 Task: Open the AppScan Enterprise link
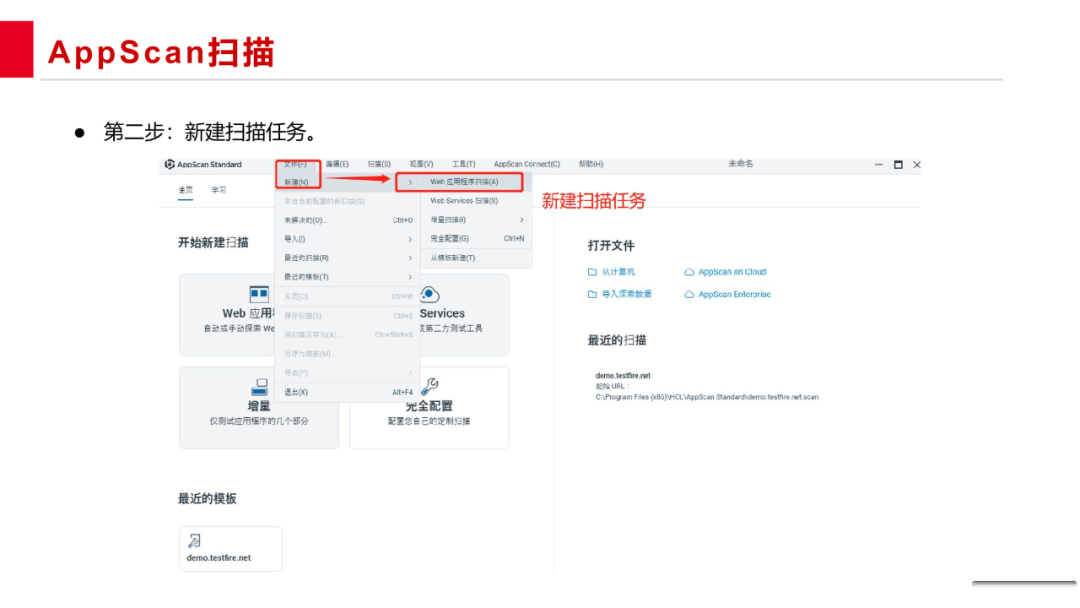click(734, 294)
